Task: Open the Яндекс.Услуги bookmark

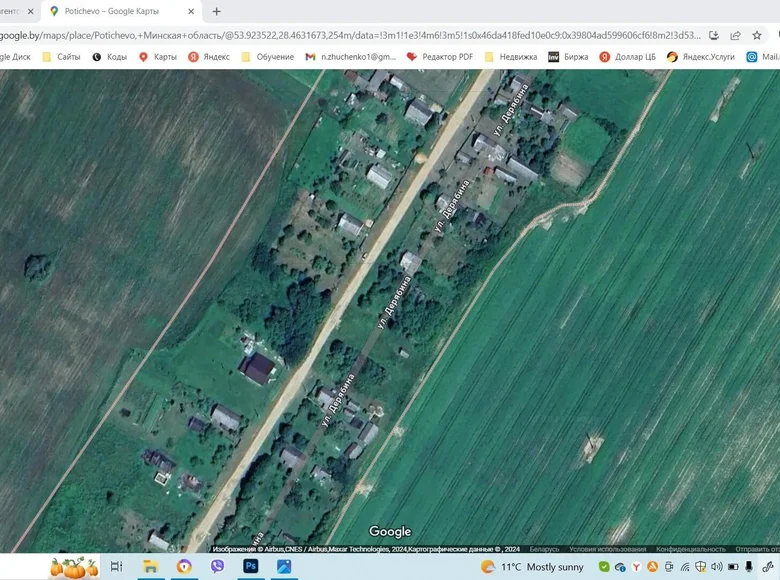Action: coord(700,57)
